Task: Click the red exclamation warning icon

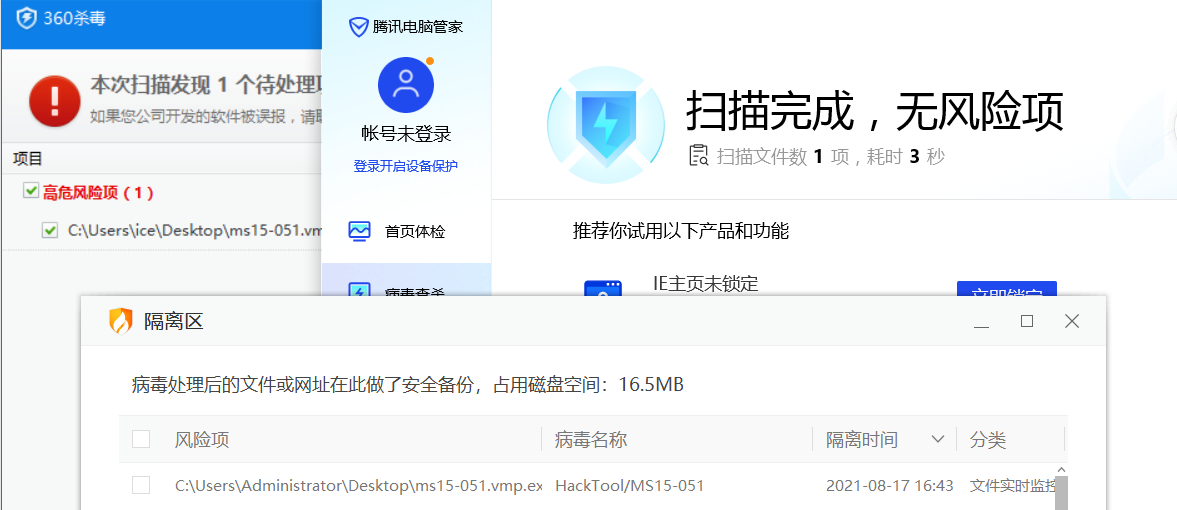Action: click(x=55, y=101)
